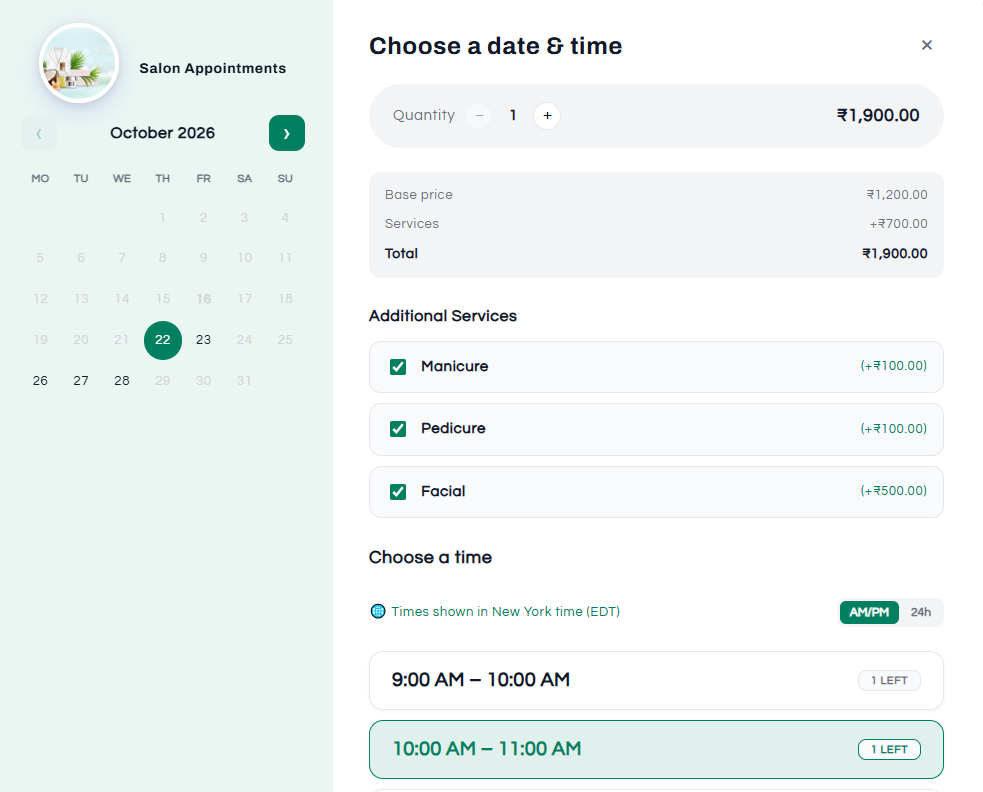Click the globe timezone icon

pos(377,611)
